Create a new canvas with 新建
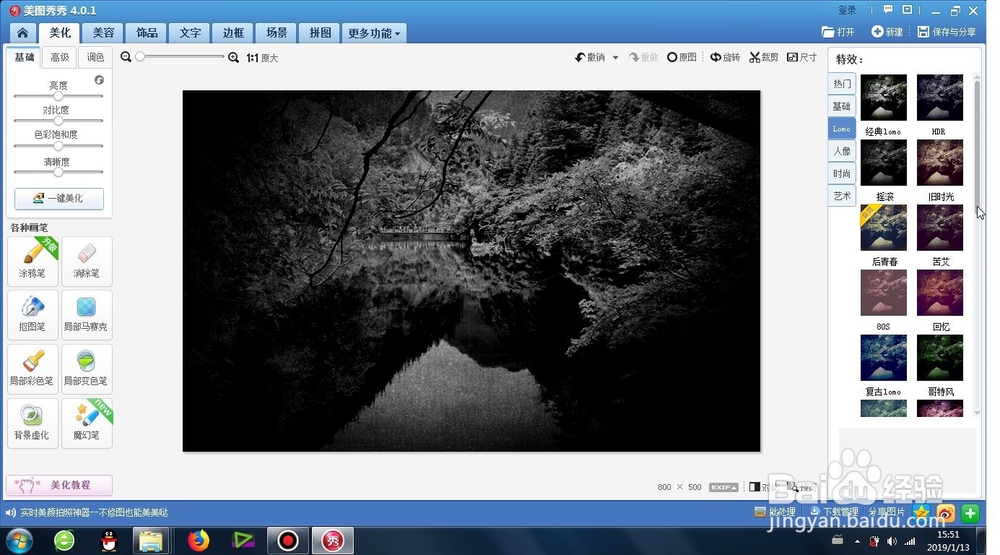 click(887, 32)
